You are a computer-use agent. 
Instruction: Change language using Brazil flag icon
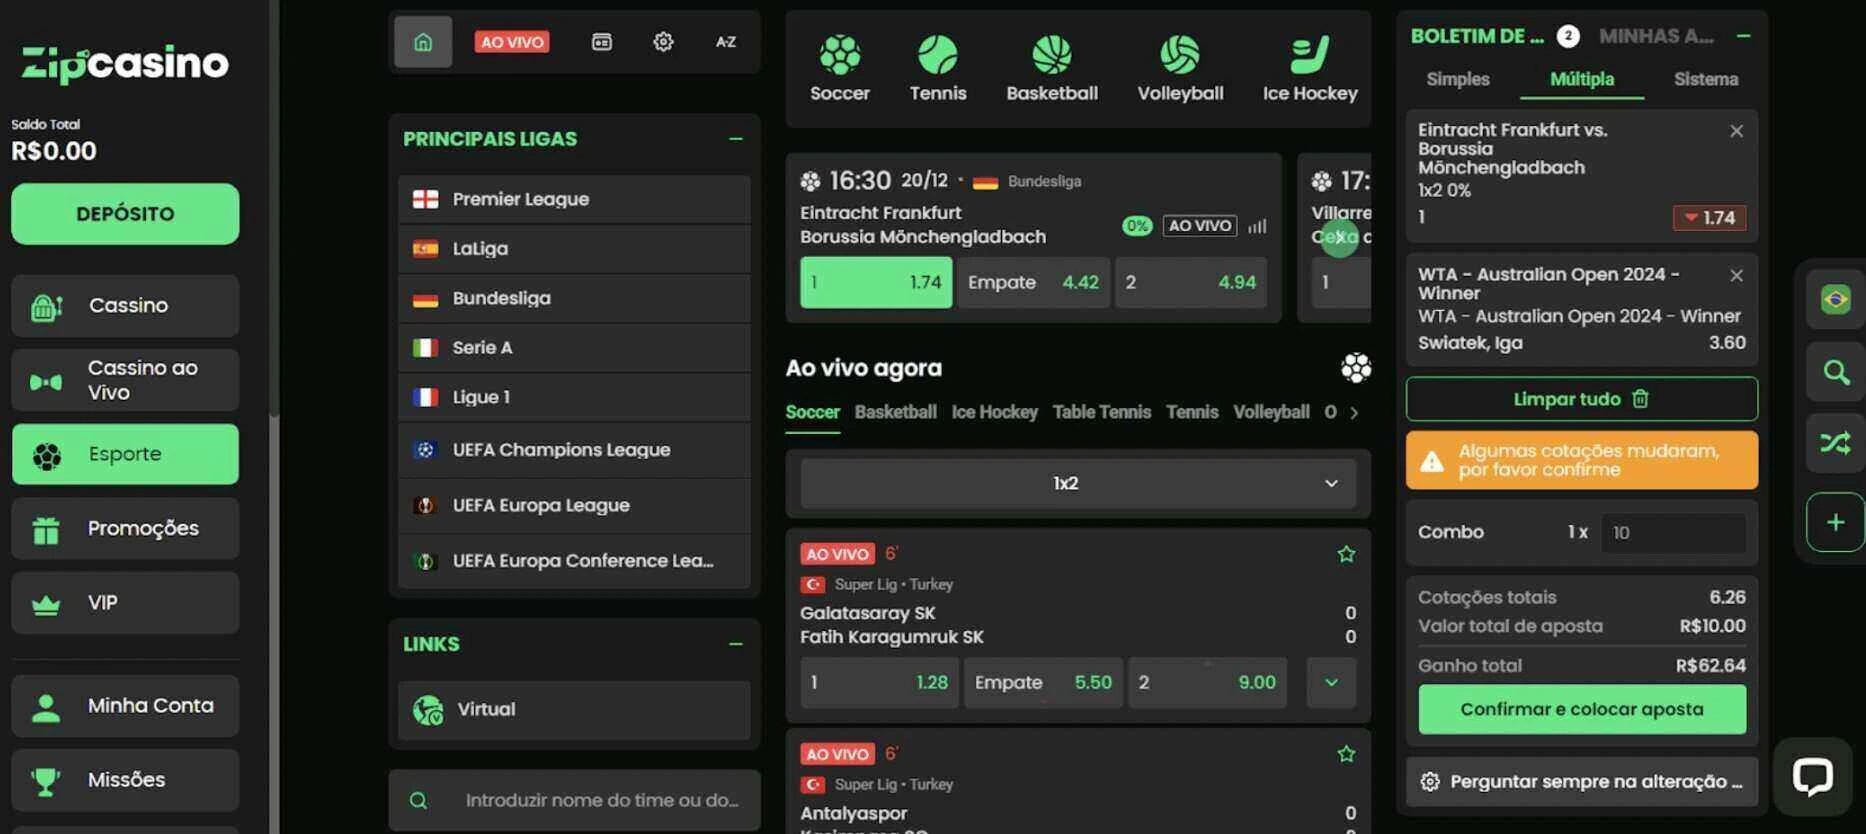[x=1835, y=299]
